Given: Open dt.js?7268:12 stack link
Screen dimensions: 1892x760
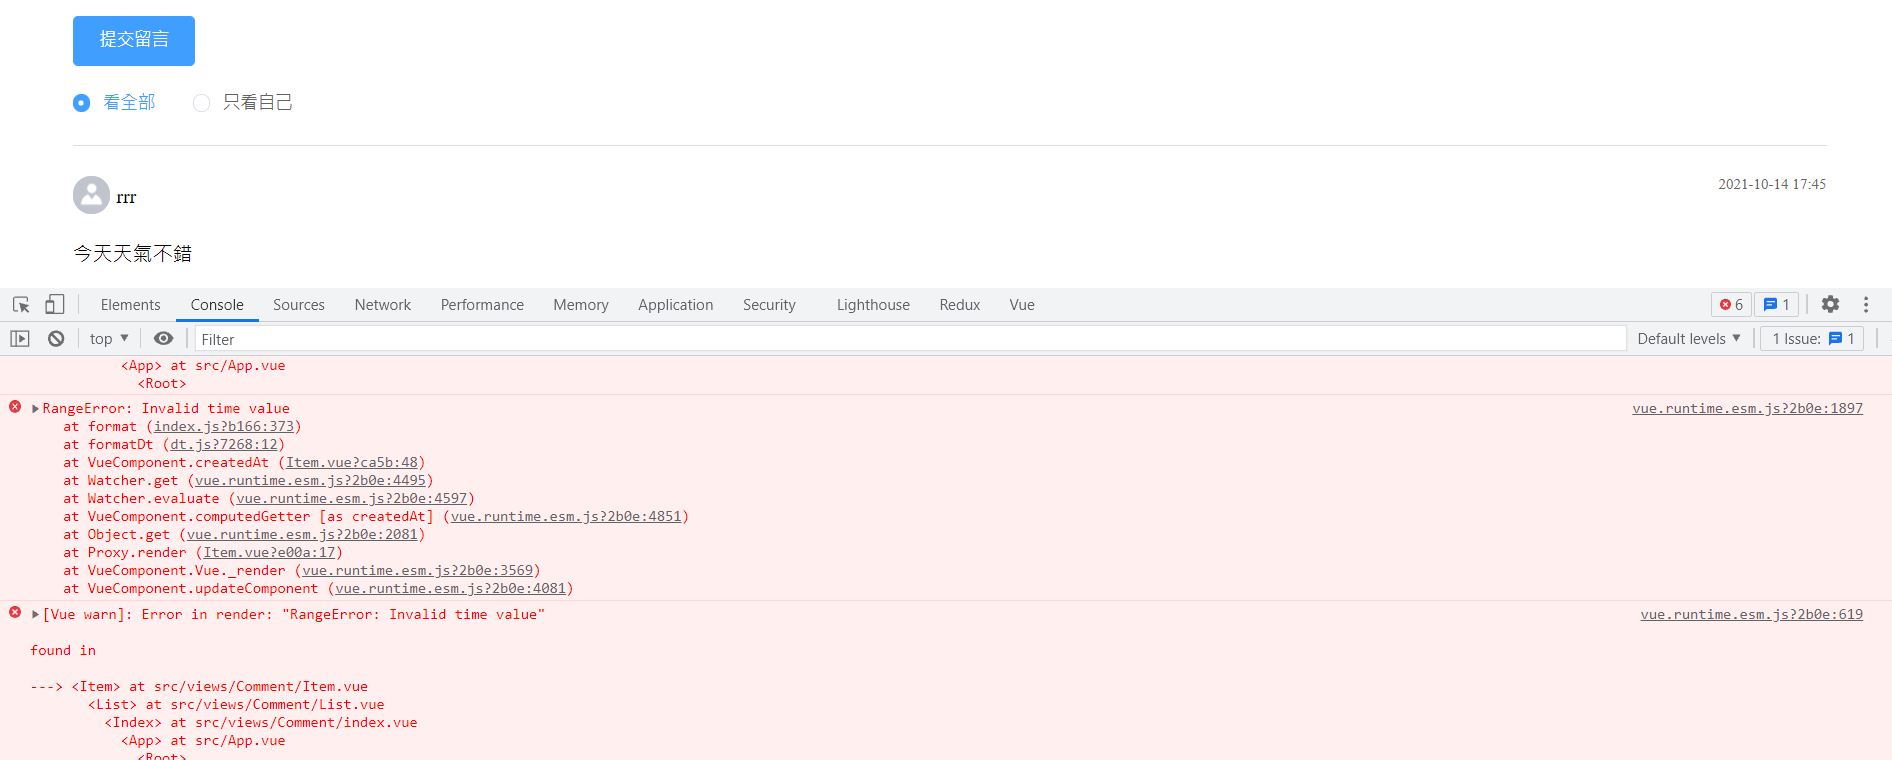Looking at the screenshot, I should click(224, 444).
